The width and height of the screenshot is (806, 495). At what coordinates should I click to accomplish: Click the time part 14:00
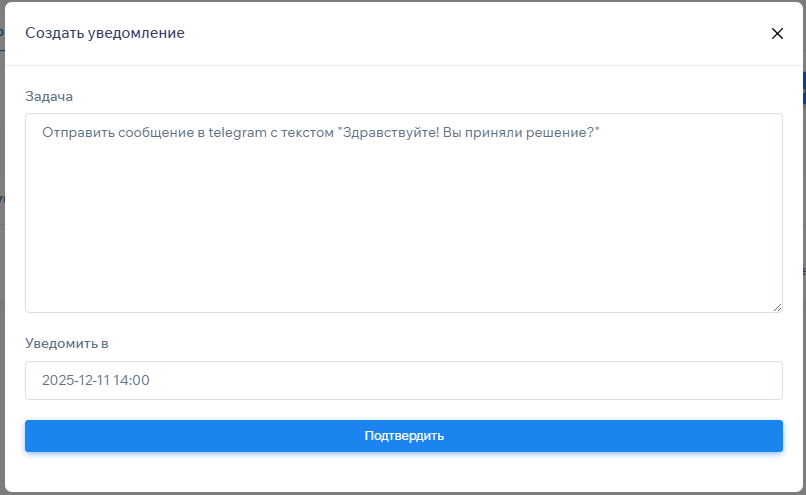click(x=136, y=380)
